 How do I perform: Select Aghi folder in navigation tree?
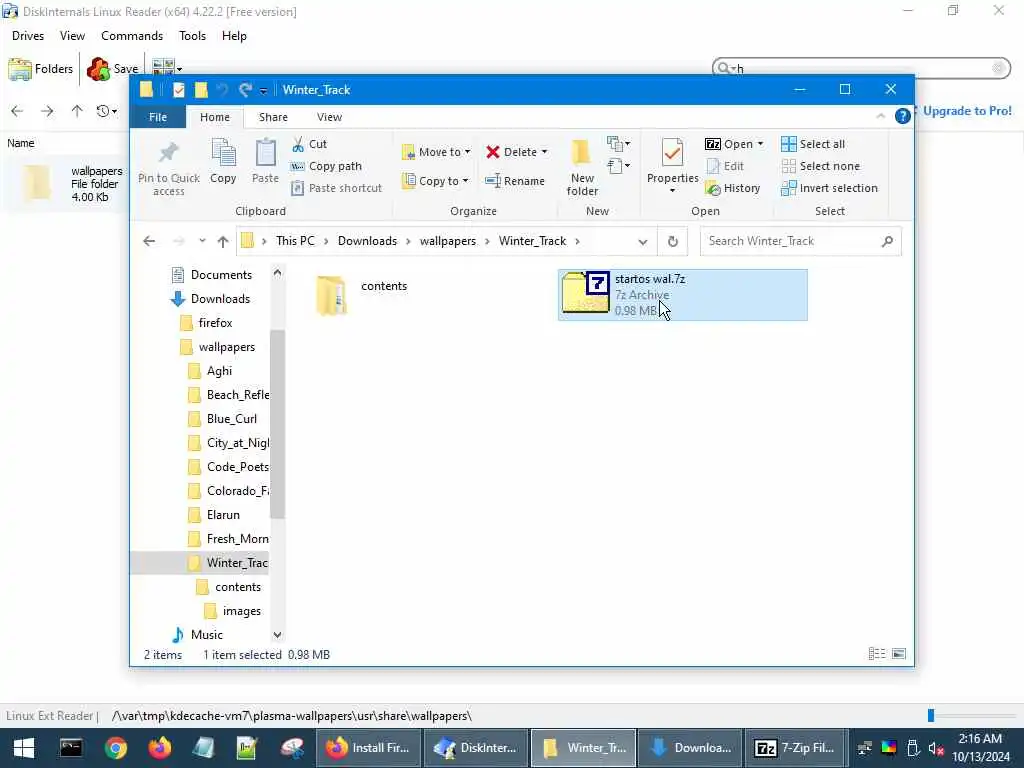(210, 371)
